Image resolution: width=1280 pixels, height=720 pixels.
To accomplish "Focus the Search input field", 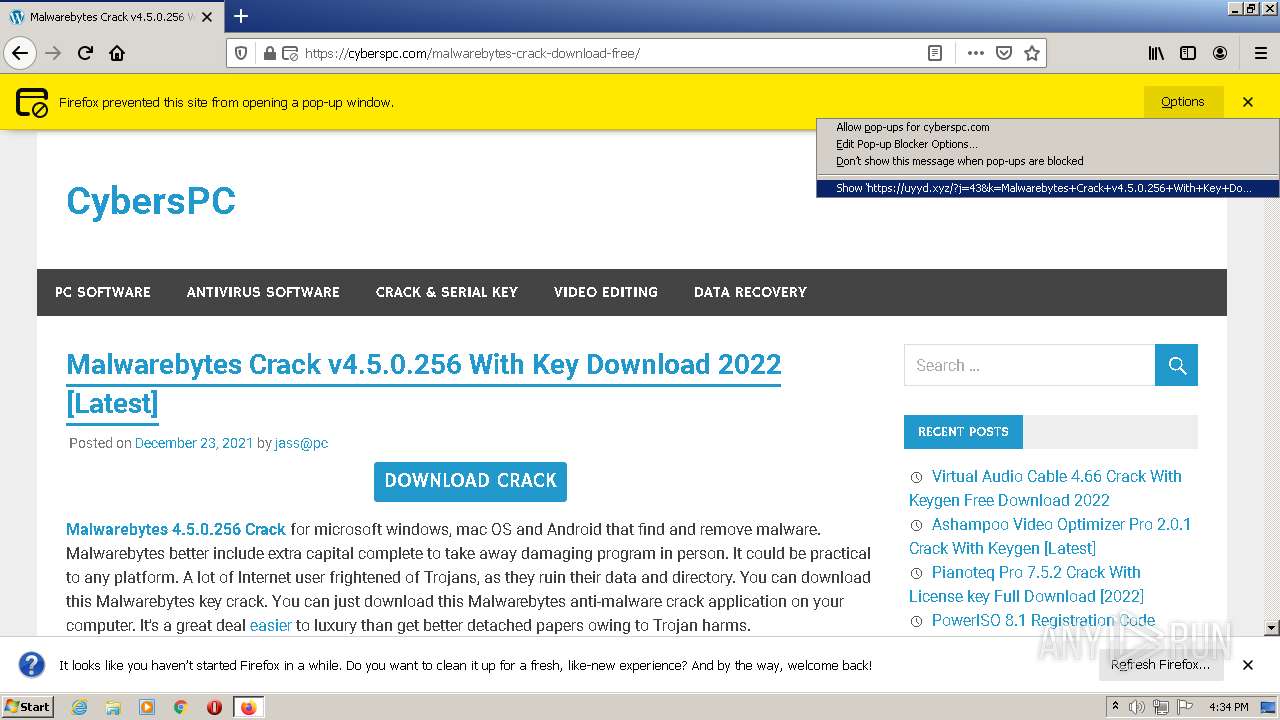I will (x=1030, y=365).
